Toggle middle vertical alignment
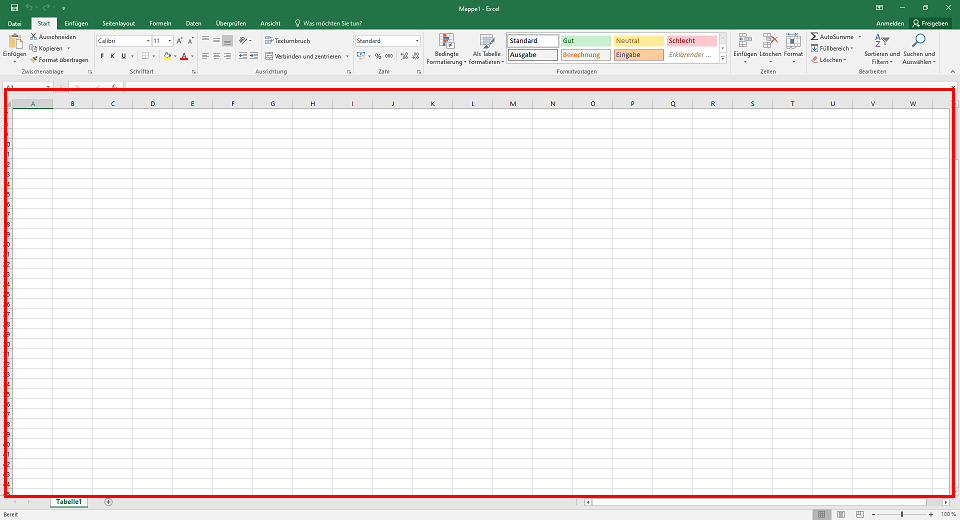 tap(217, 40)
